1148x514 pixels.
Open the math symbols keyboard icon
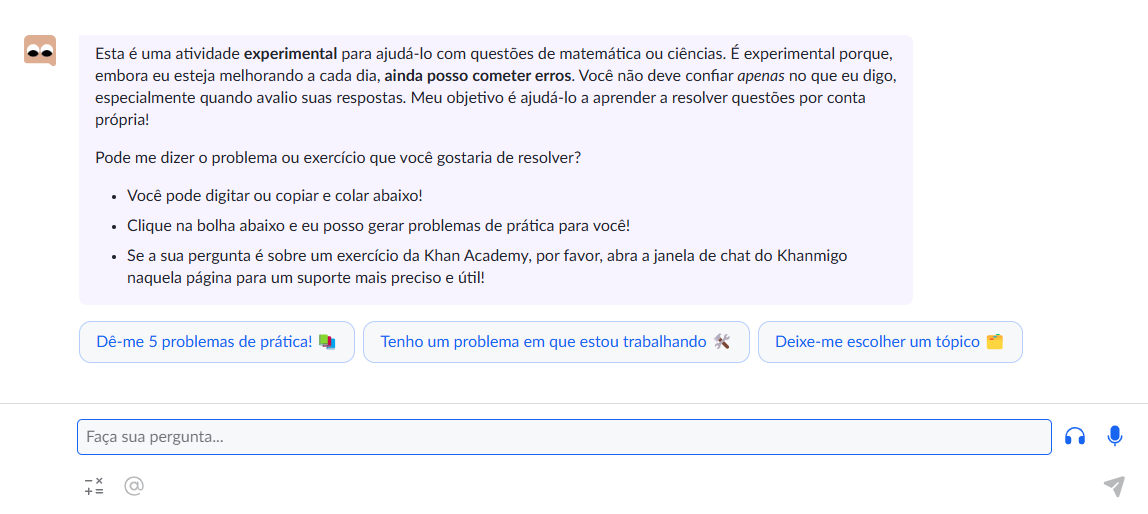94,486
